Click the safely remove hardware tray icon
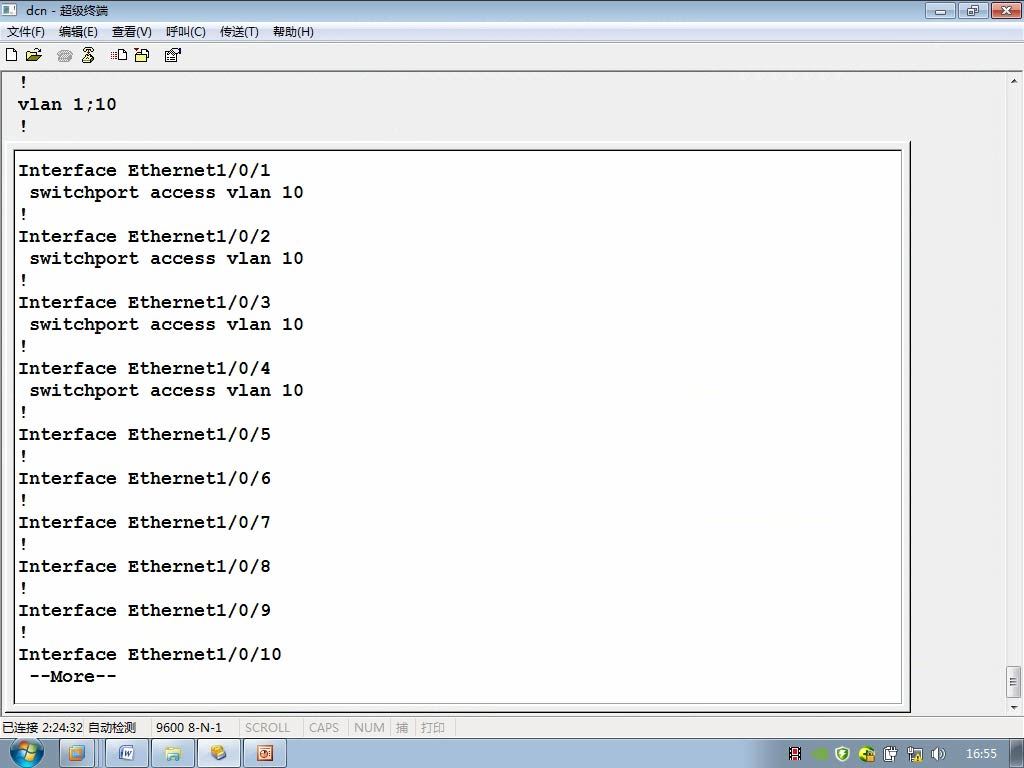 (x=891, y=754)
